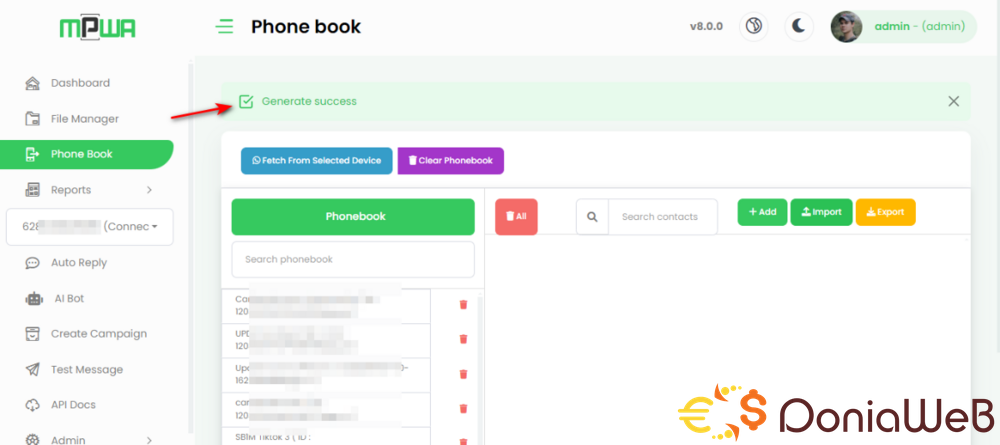Open File Manager in the sidebar
This screenshot has height=445, width=1000.
pos(85,119)
